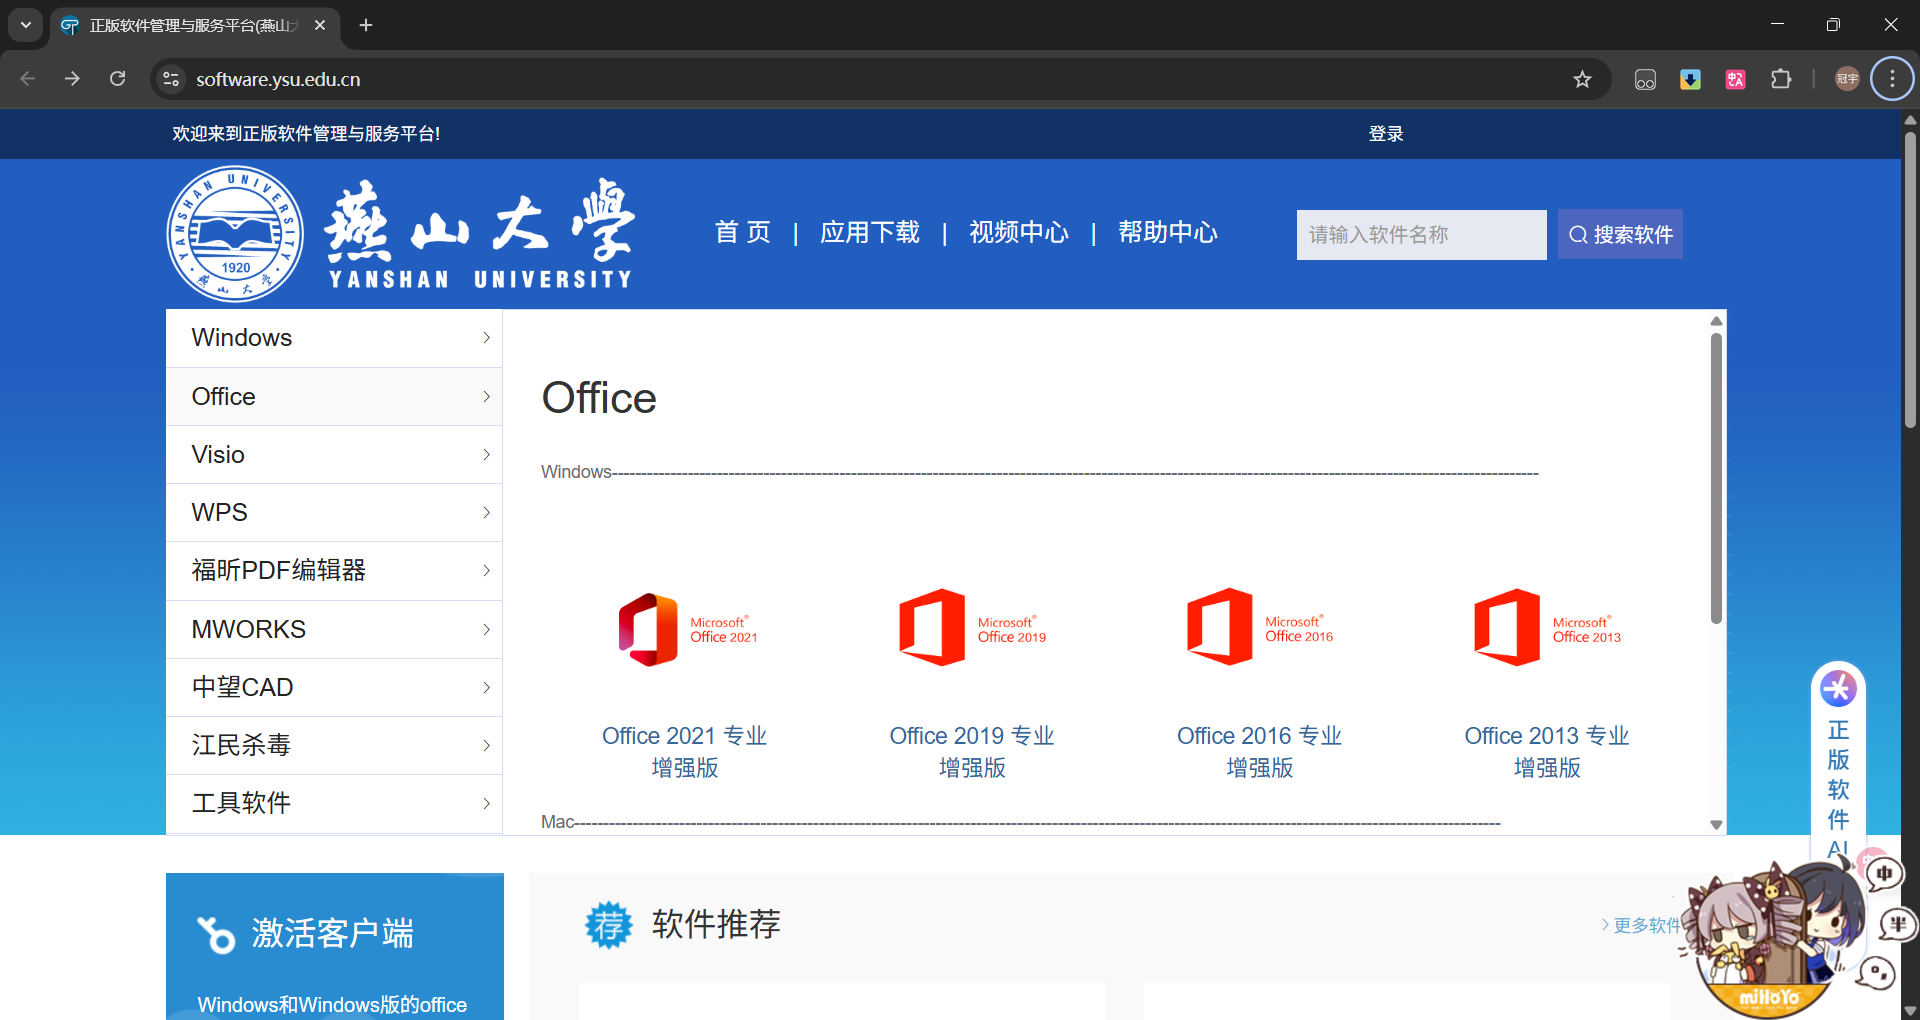This screenshot has width=1920, height=1020.
Task: Select the Office 2019 product icon
Action: coord(971,627)
